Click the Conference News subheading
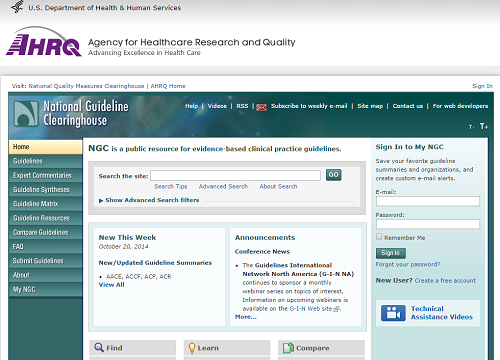This screenshot has width=500, height=360. click(x=262, y=252)
